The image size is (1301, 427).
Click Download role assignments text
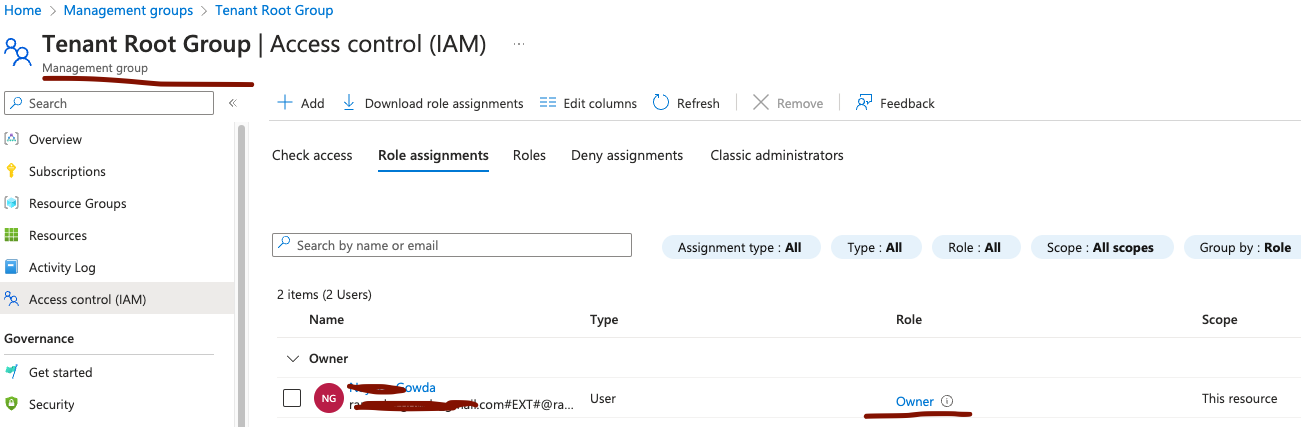[444, 103]
